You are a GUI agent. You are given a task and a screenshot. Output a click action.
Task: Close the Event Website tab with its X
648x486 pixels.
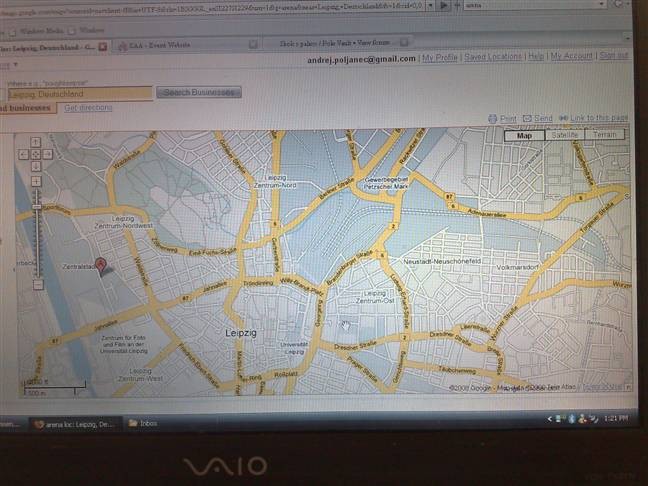pyautogui.click(x=253, y=44)
